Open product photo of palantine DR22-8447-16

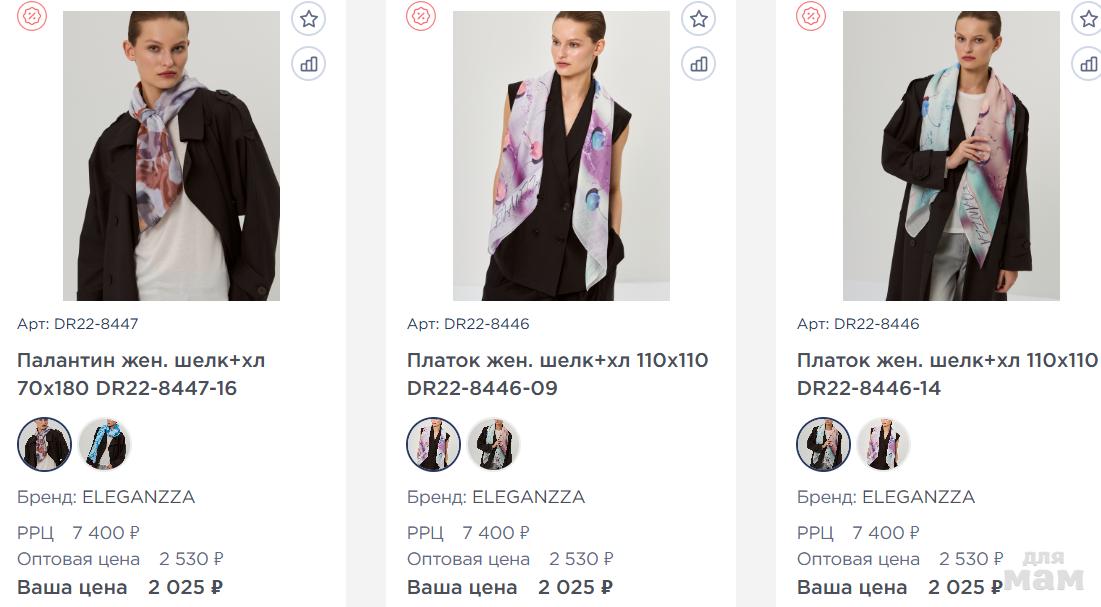tap(171, 156)
